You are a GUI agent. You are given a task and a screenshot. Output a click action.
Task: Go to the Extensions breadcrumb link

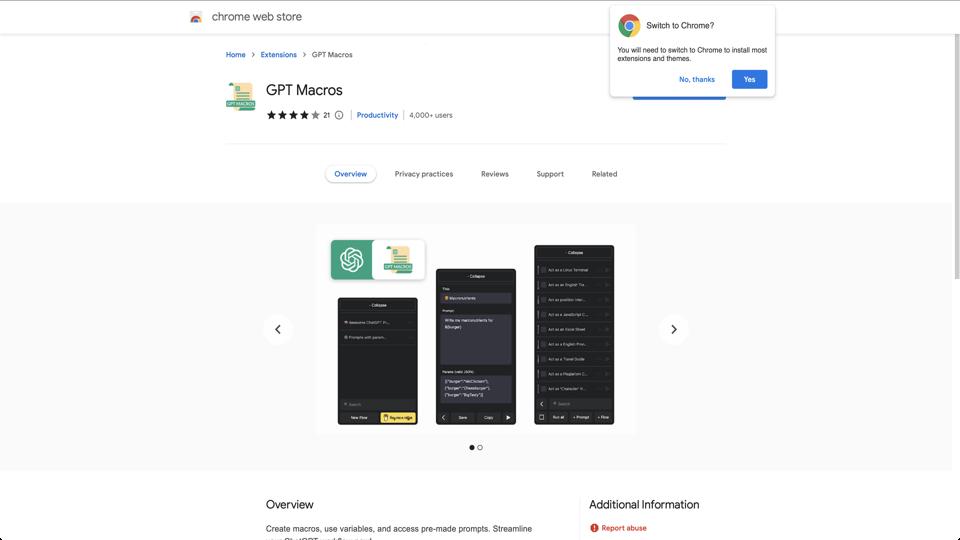279,54
